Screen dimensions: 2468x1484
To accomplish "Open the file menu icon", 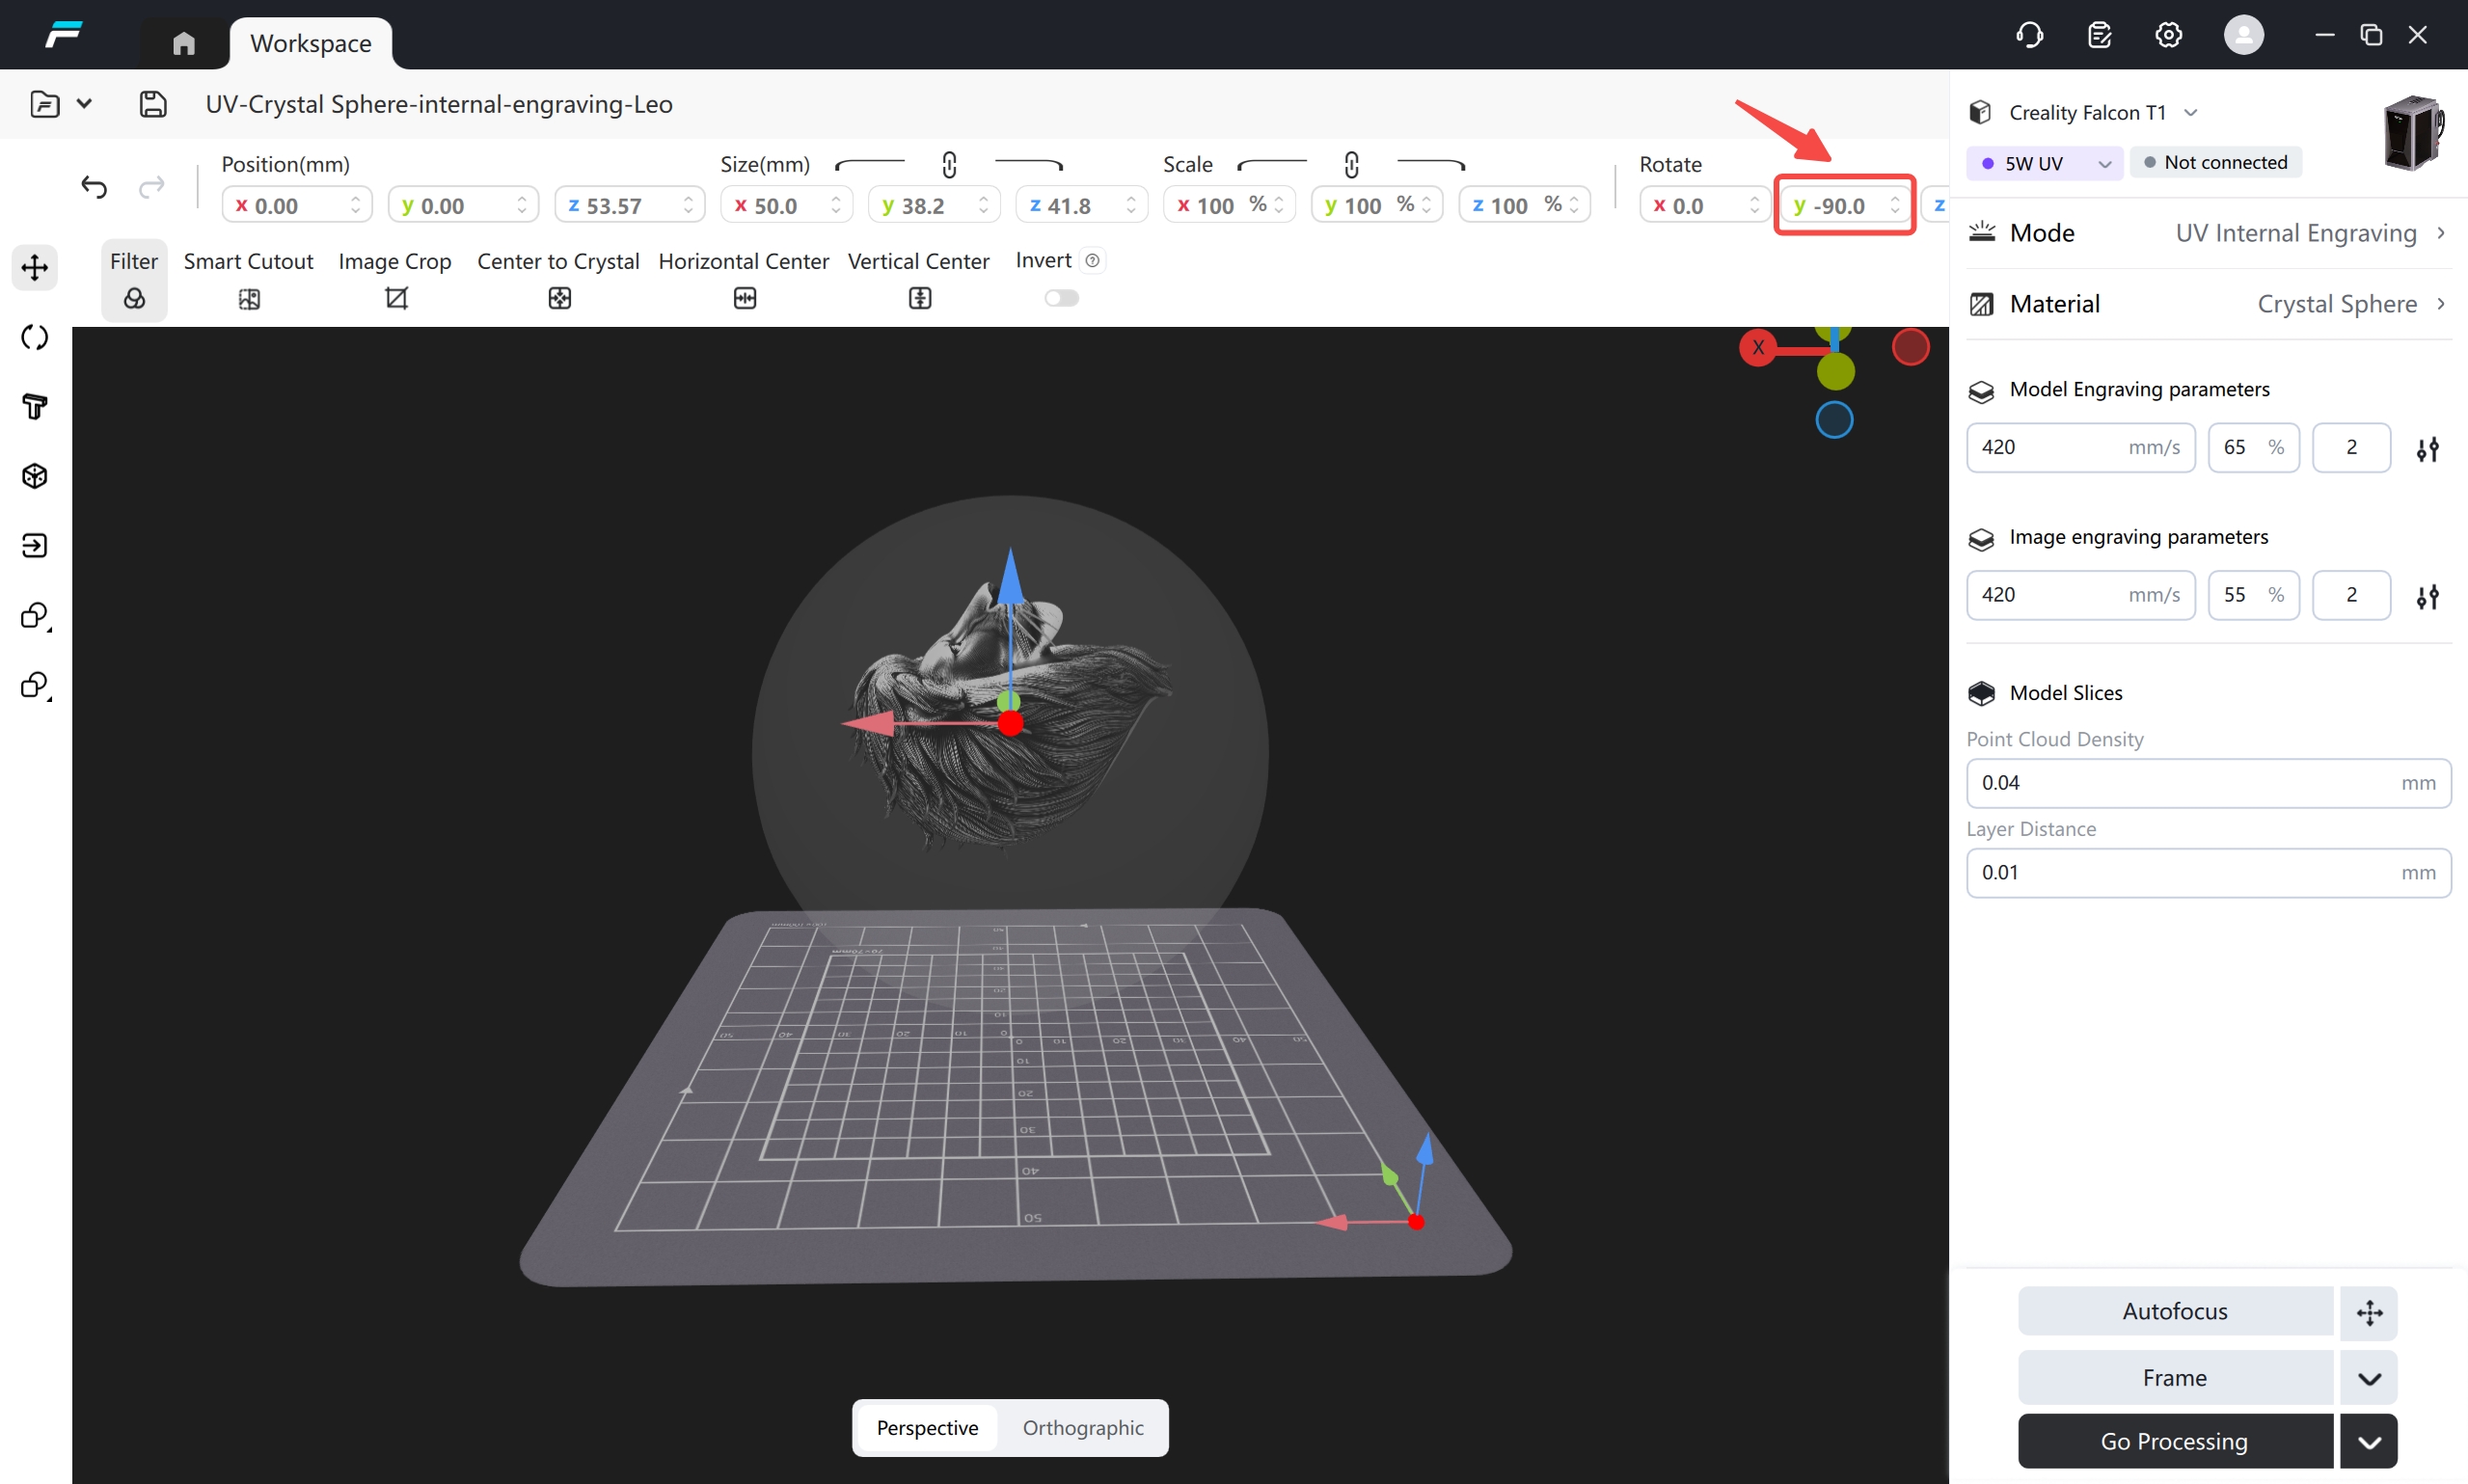I will (45, 104).
